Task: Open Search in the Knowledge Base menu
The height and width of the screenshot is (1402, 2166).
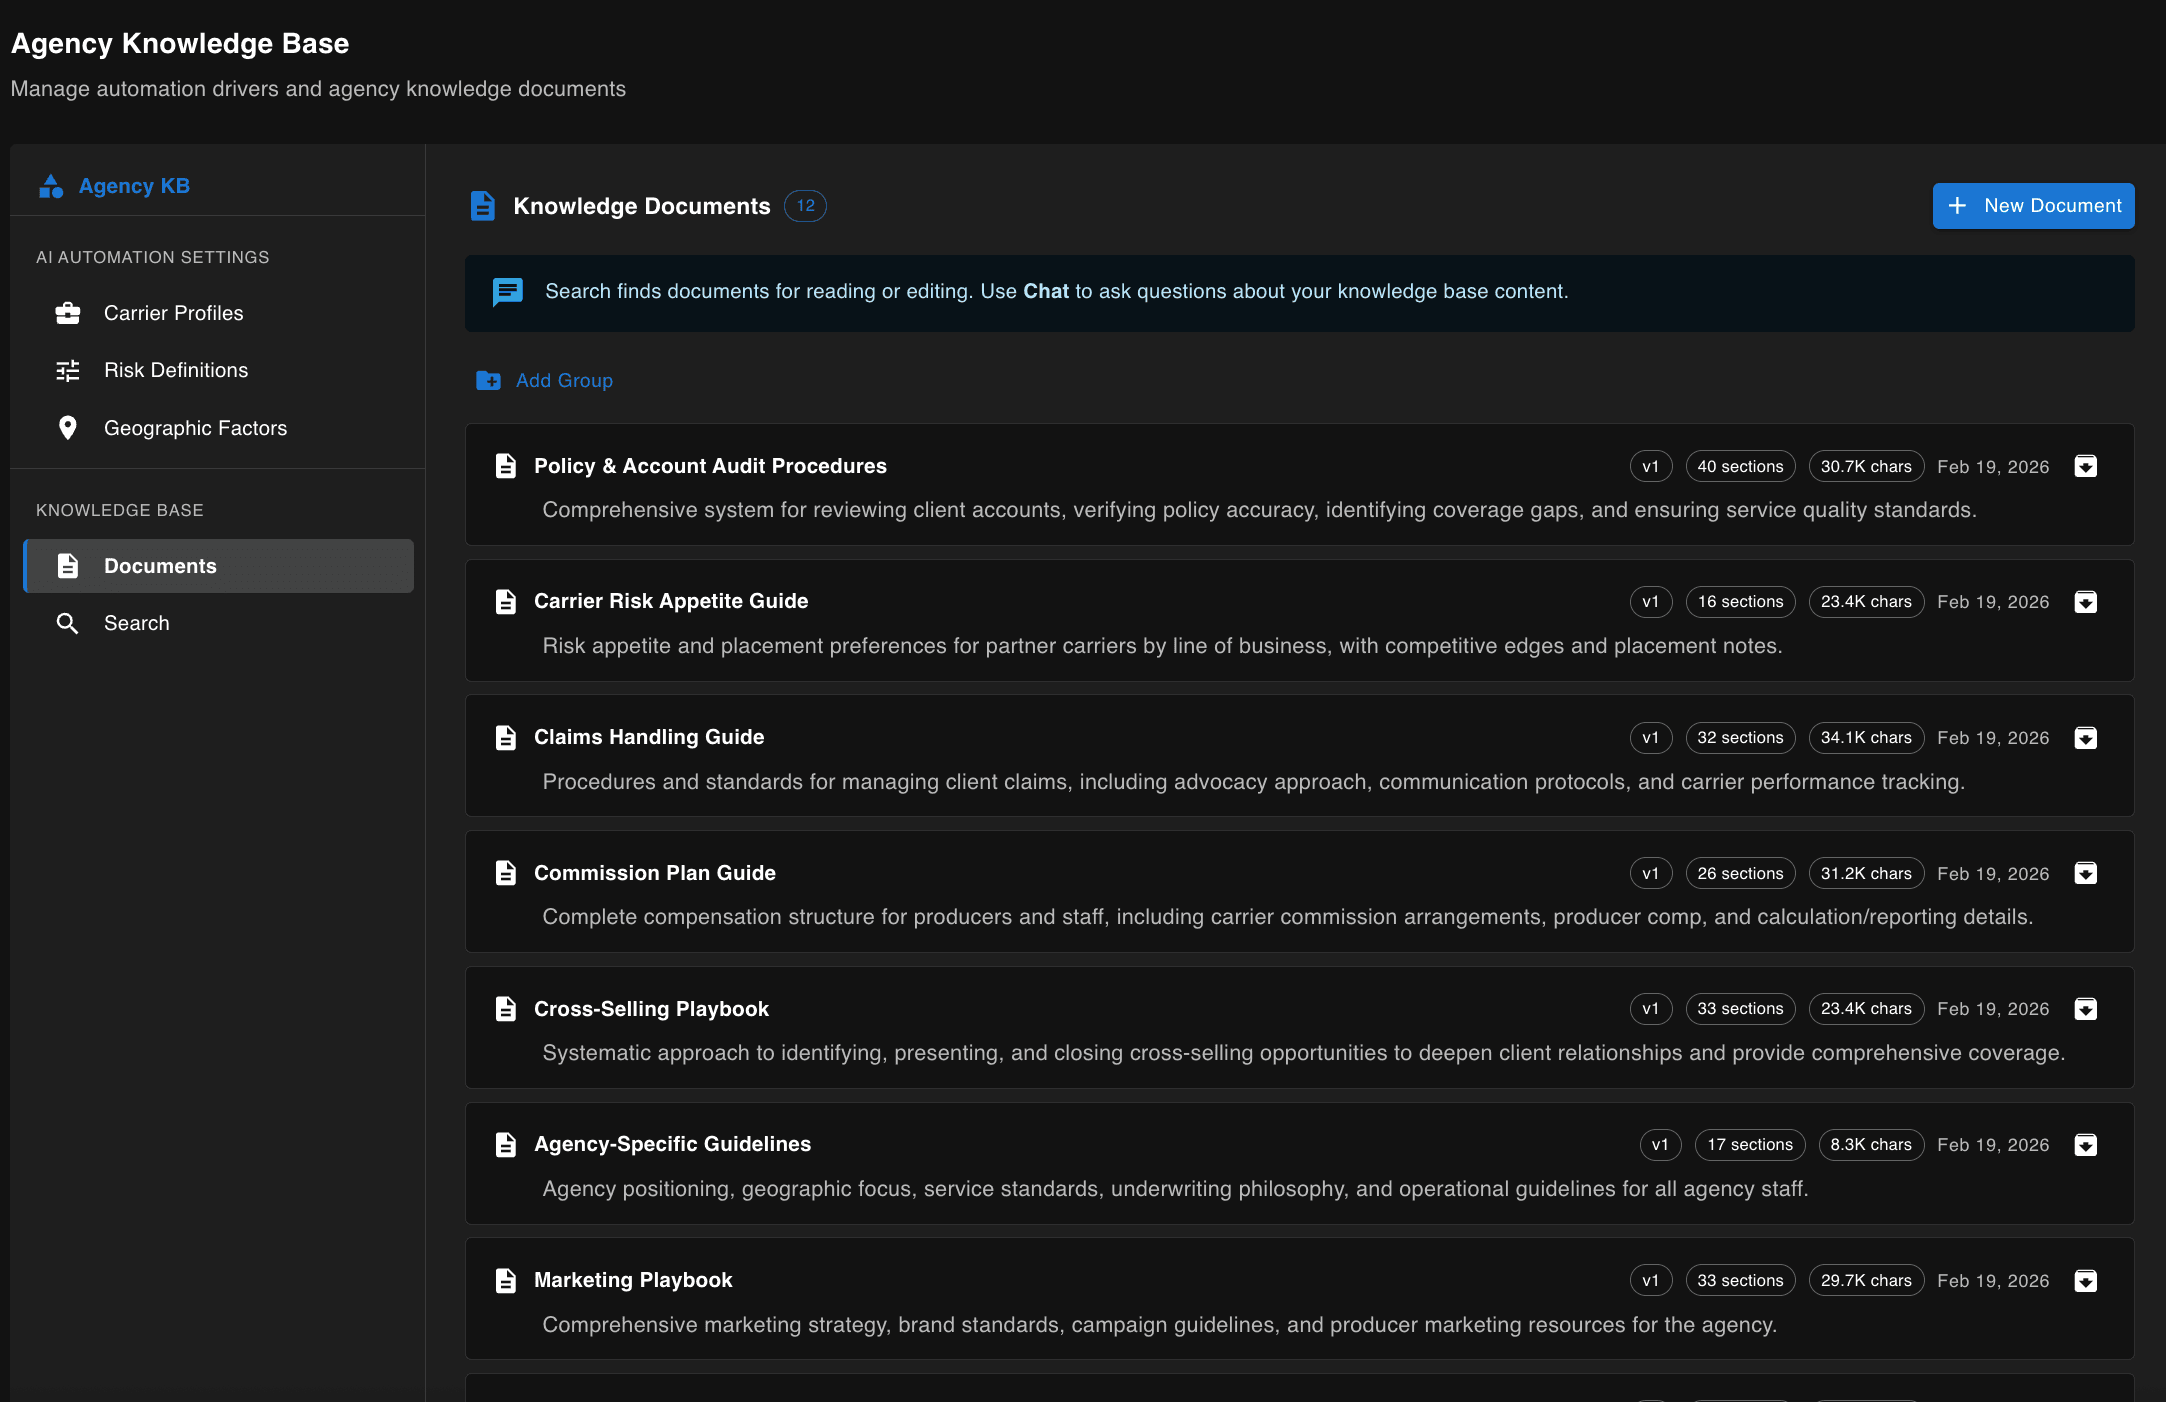Action: point(218,623)
